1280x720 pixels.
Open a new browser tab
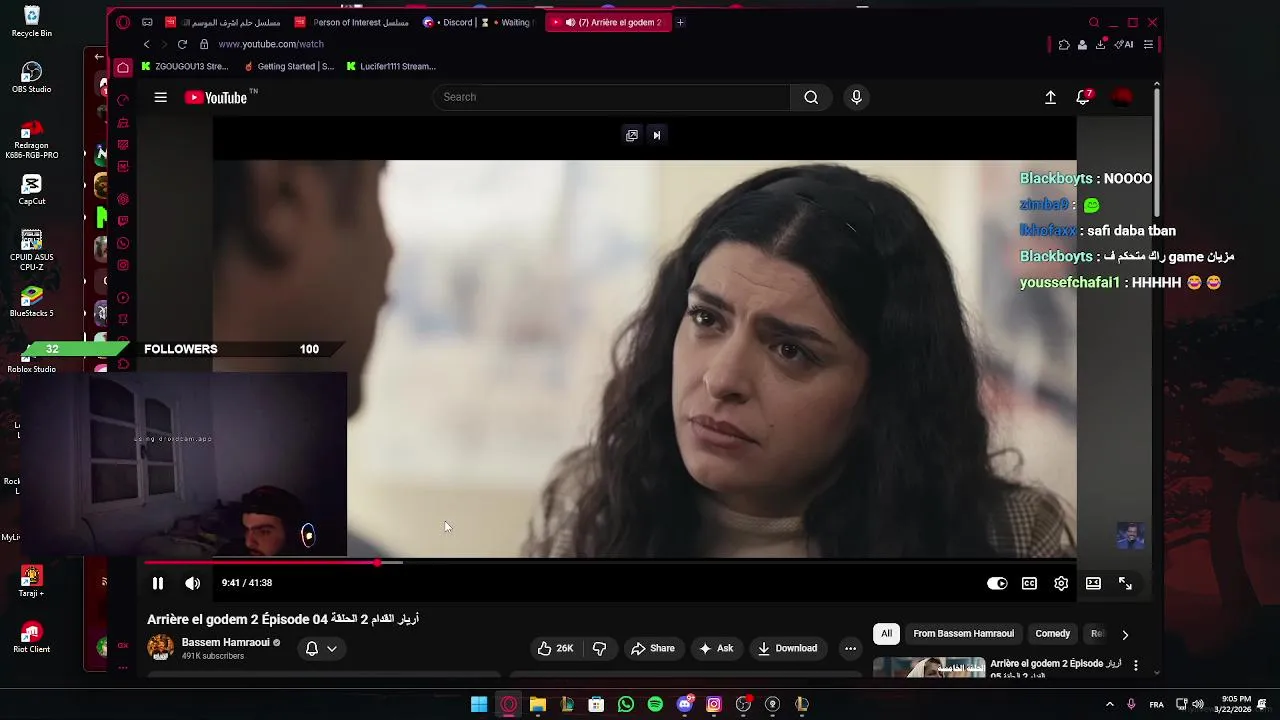680,22
